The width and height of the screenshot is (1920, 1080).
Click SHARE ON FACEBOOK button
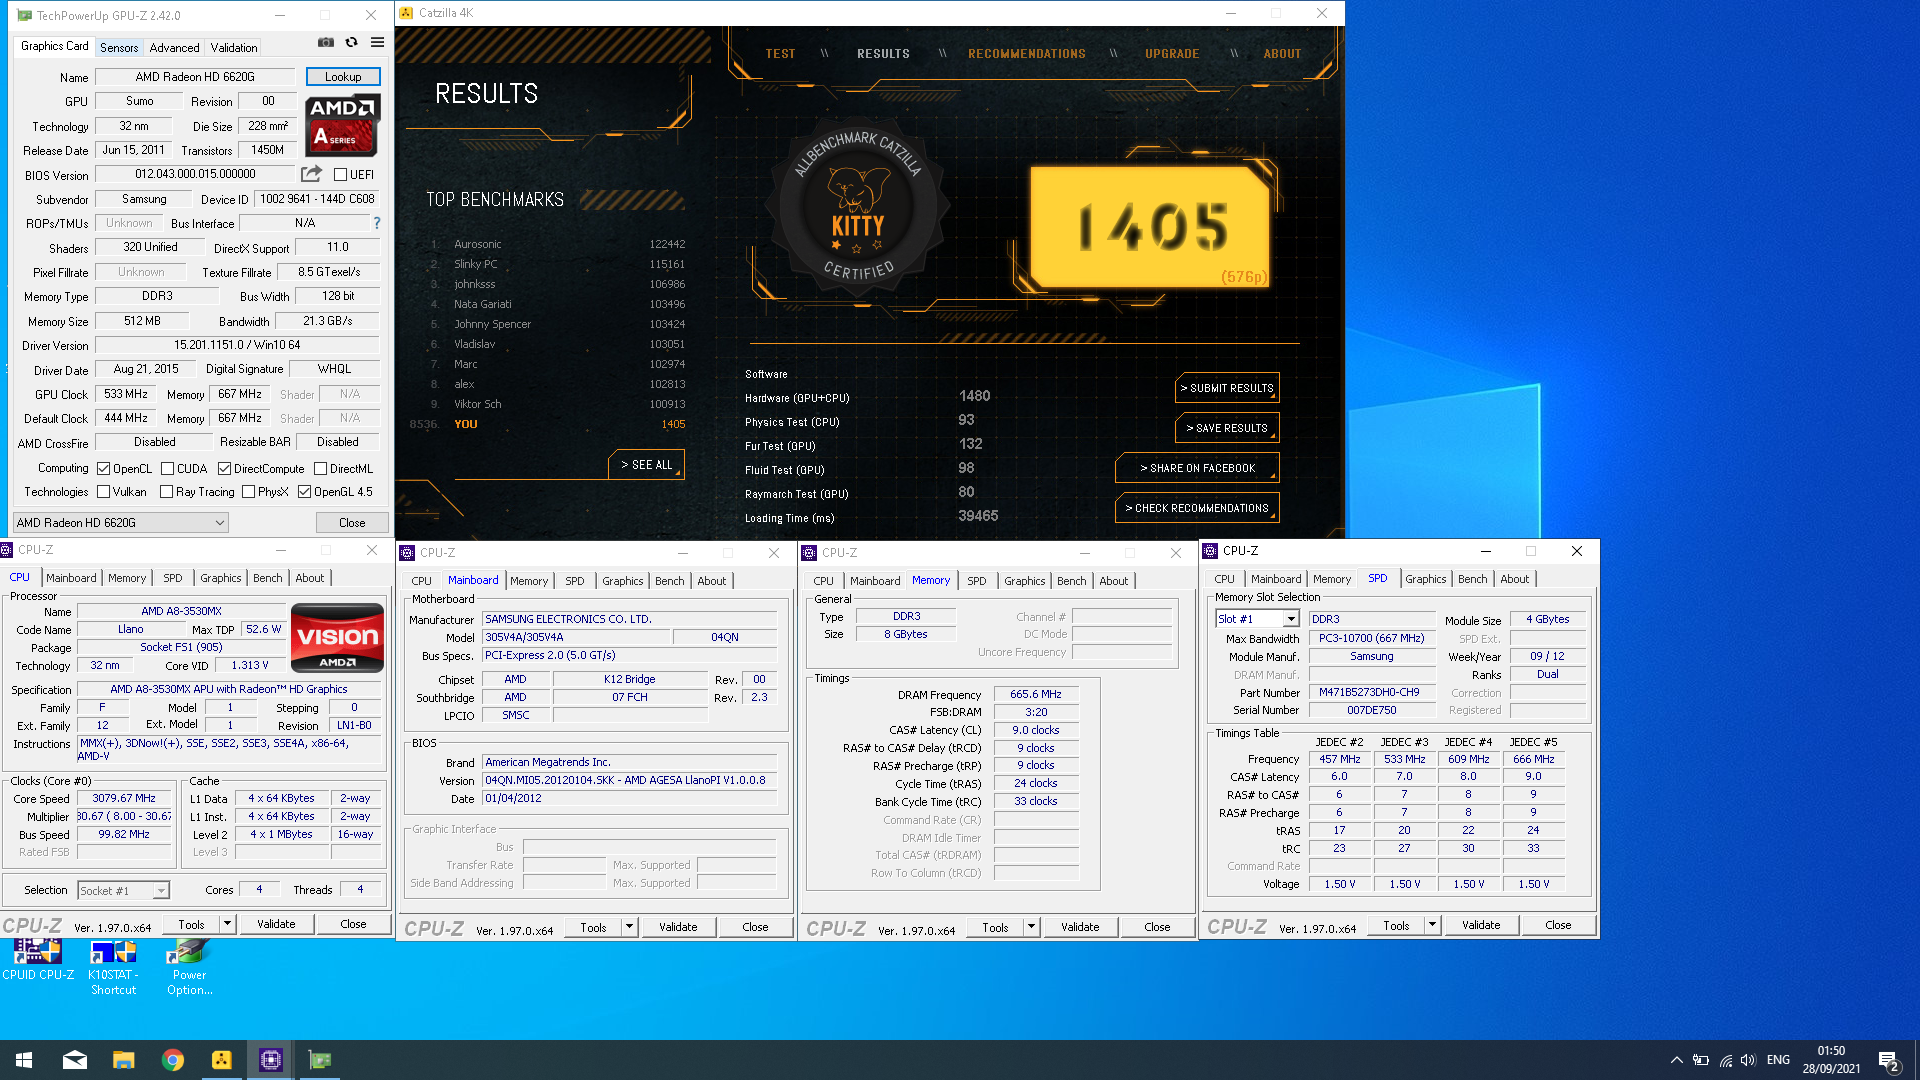tap(1197, 468)
